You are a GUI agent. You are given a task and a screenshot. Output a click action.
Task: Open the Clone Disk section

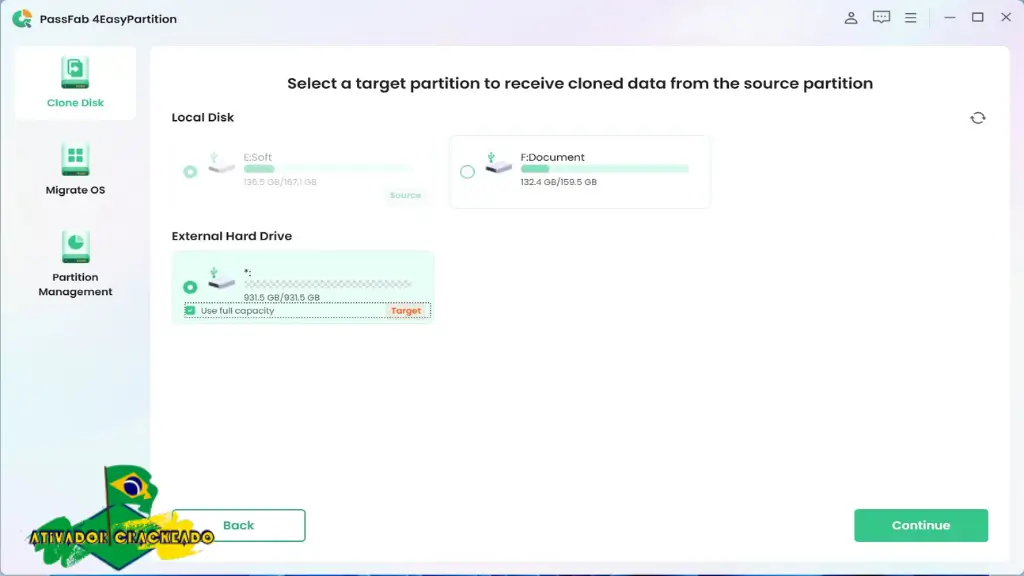pos(75,83)
